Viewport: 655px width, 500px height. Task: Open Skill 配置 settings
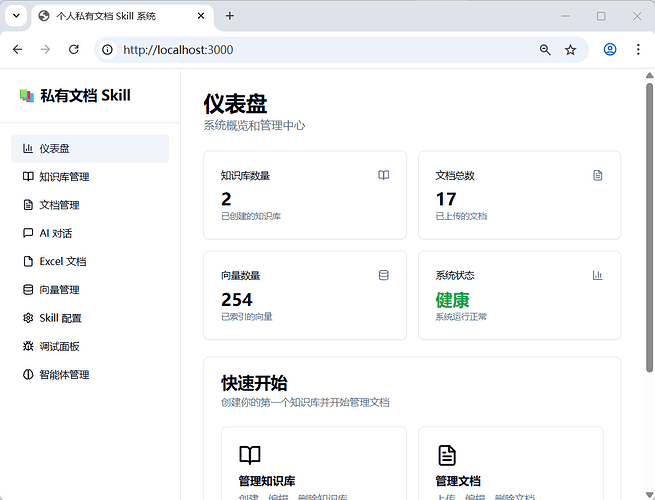click(90, 318)
